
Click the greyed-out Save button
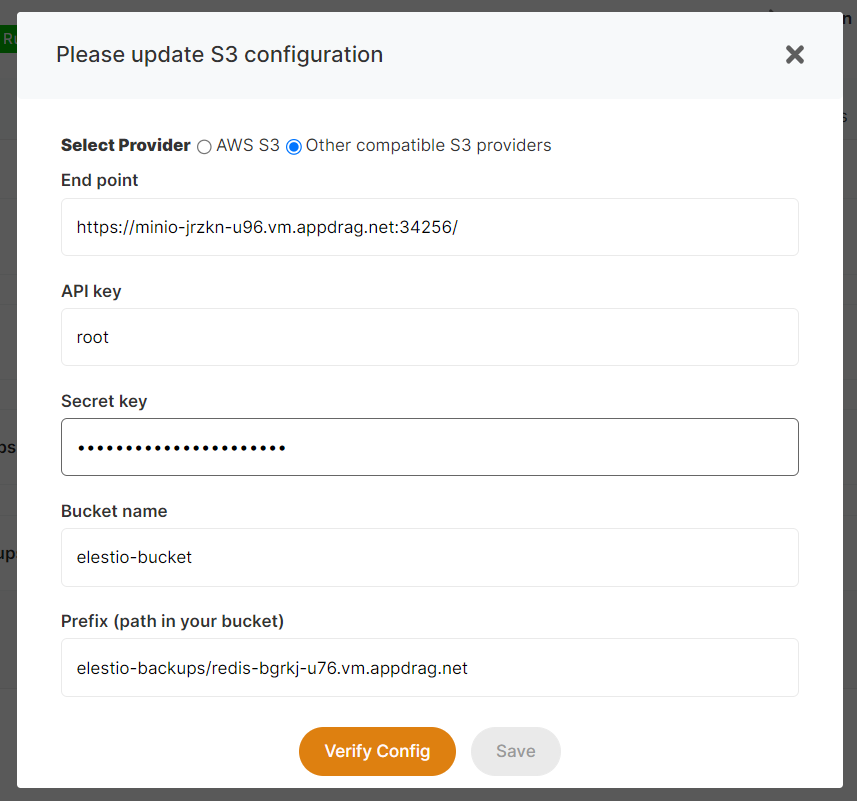pos(515,751)
